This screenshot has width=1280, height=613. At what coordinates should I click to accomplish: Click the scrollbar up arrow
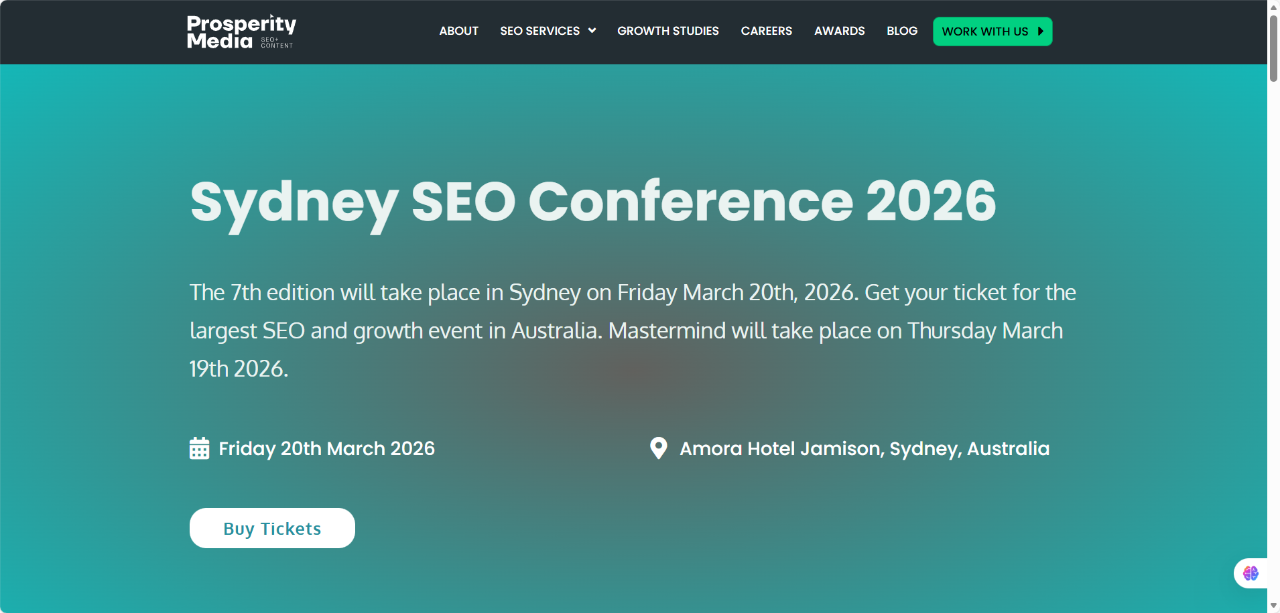[1273, 6]
